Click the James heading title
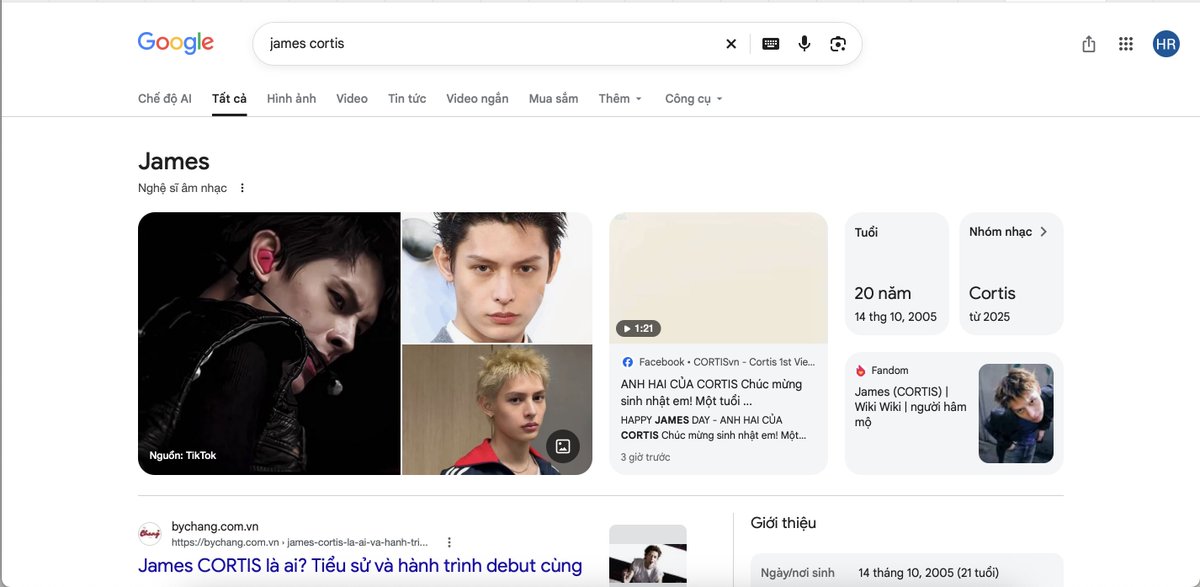Screen dimensions: 1200x587 (x=174, y=161)
